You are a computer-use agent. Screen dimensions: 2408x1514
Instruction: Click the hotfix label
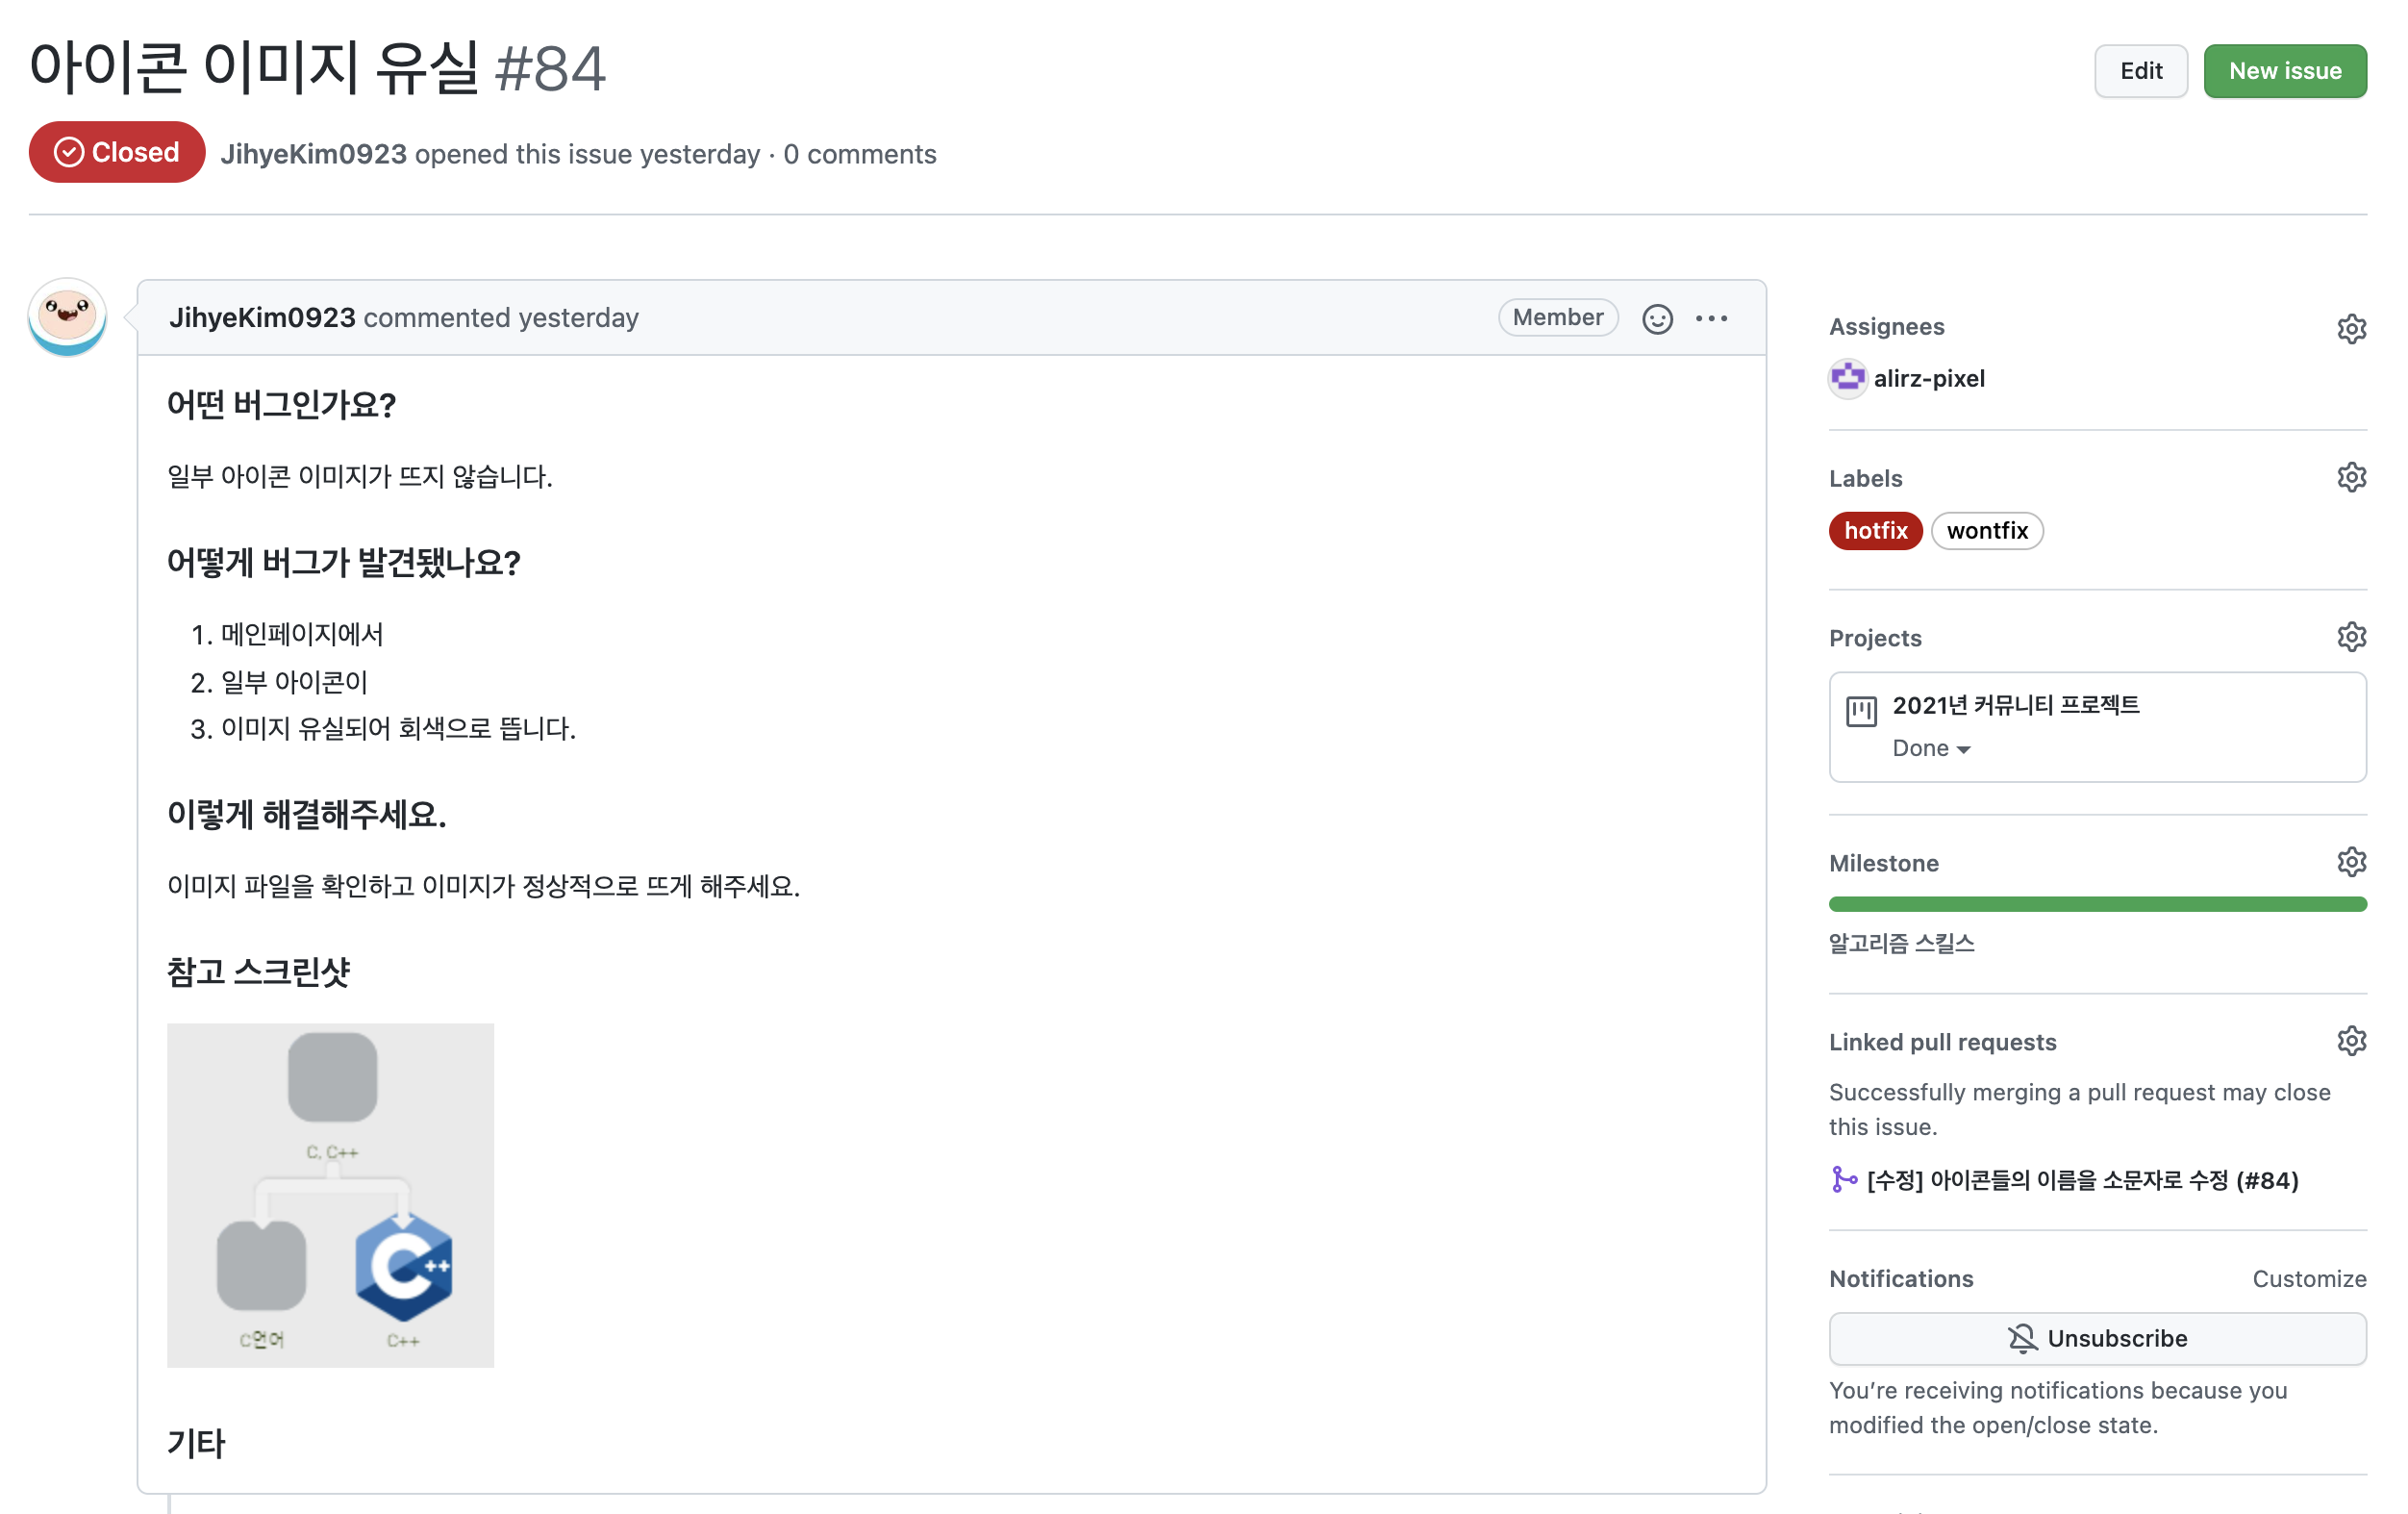pyautogui.click(x=1875, y=531)
